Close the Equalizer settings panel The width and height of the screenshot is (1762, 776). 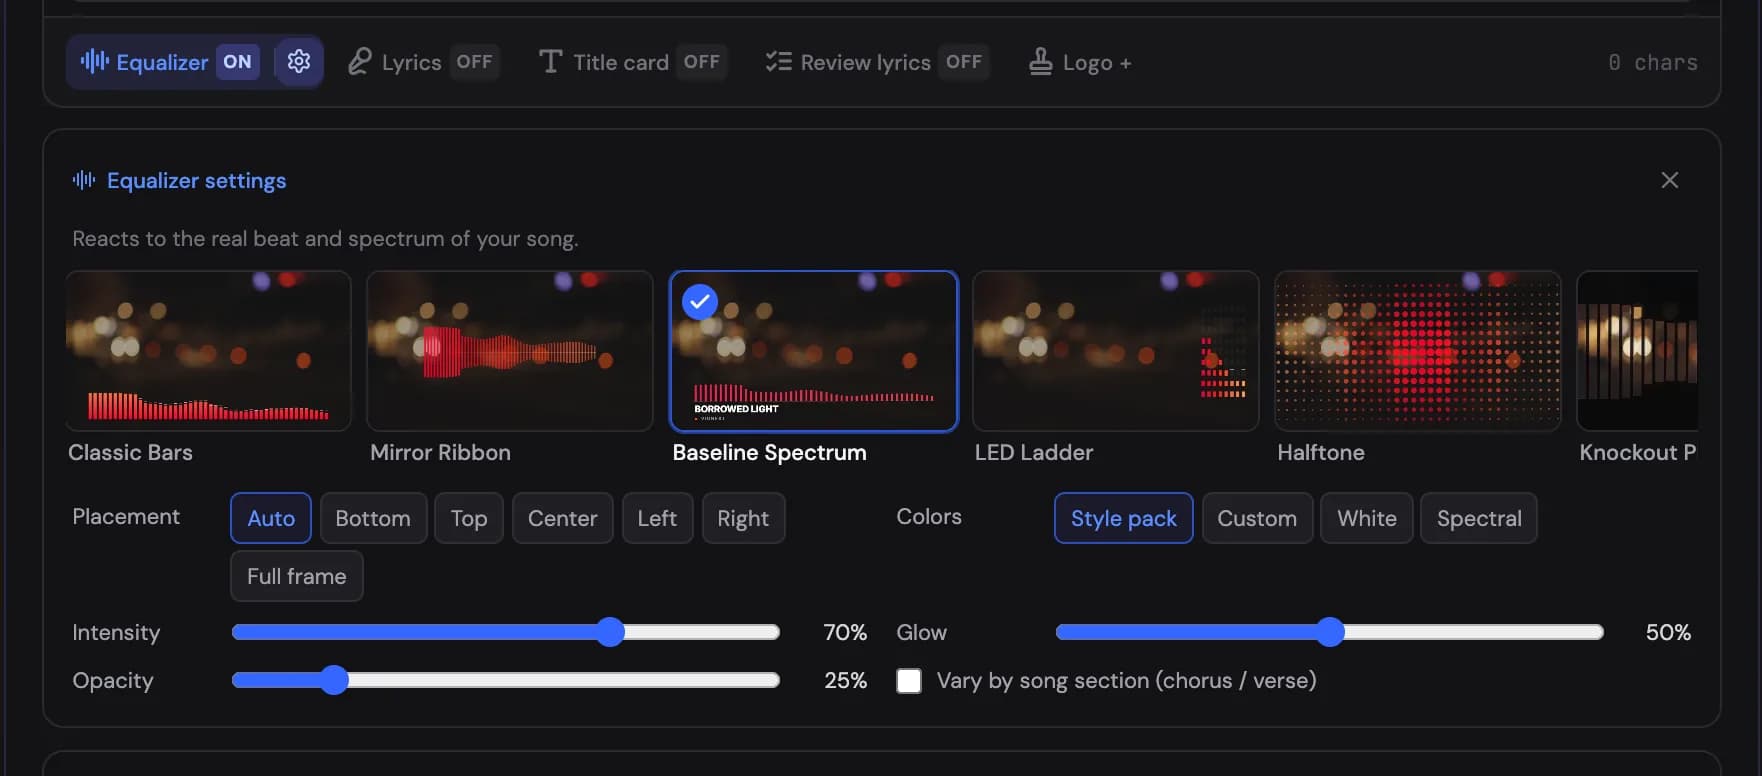pos(1669,180)
